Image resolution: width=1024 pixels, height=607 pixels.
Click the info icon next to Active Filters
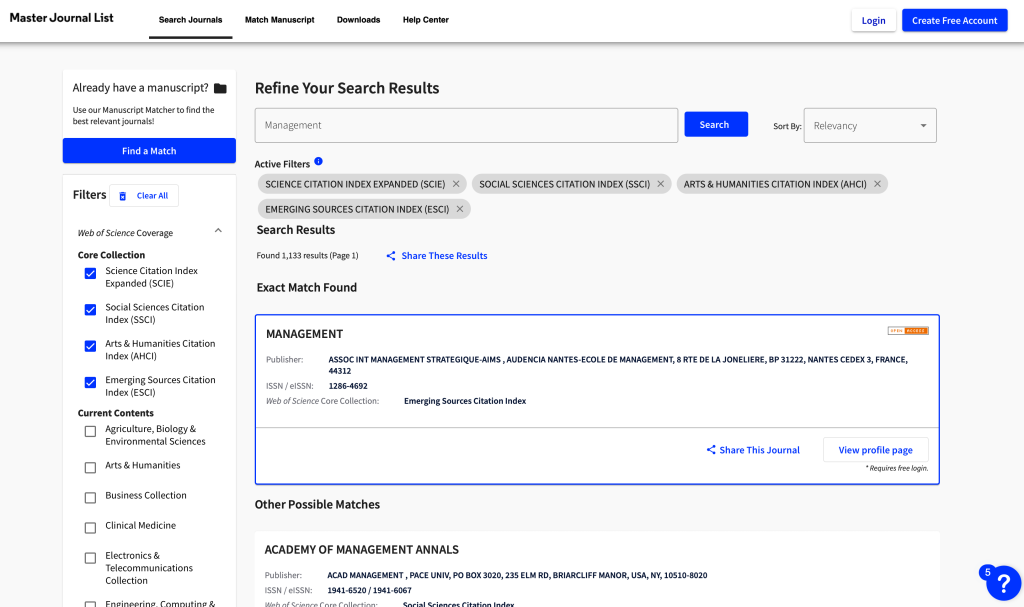click(x=318, y=161)
